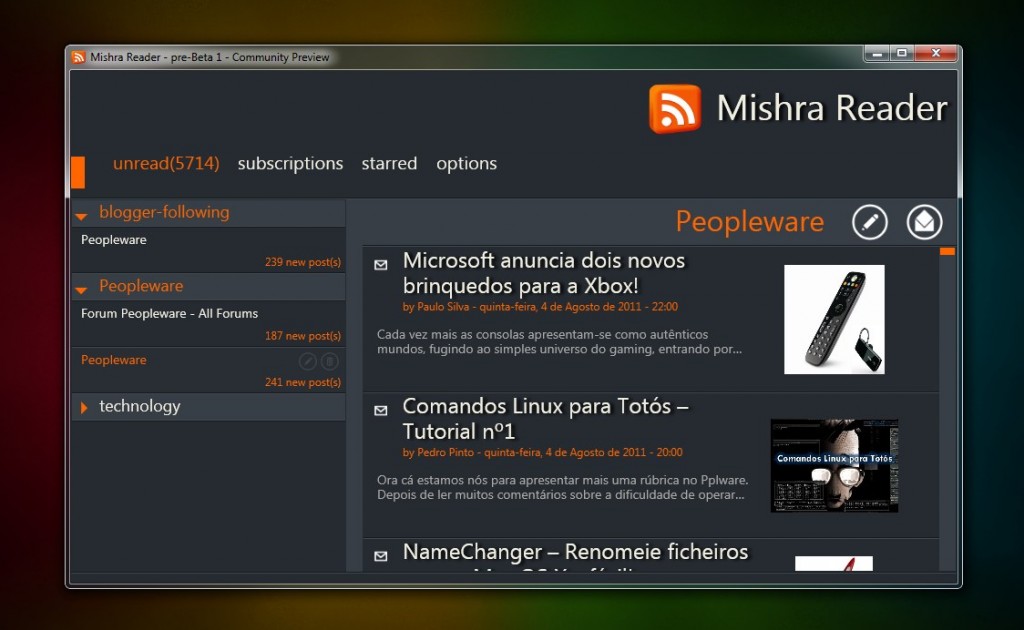Open article Microsoft anuncia dois novos brinquedos
The height and width of the screenshot is (630, 1024).
point(543,273)
